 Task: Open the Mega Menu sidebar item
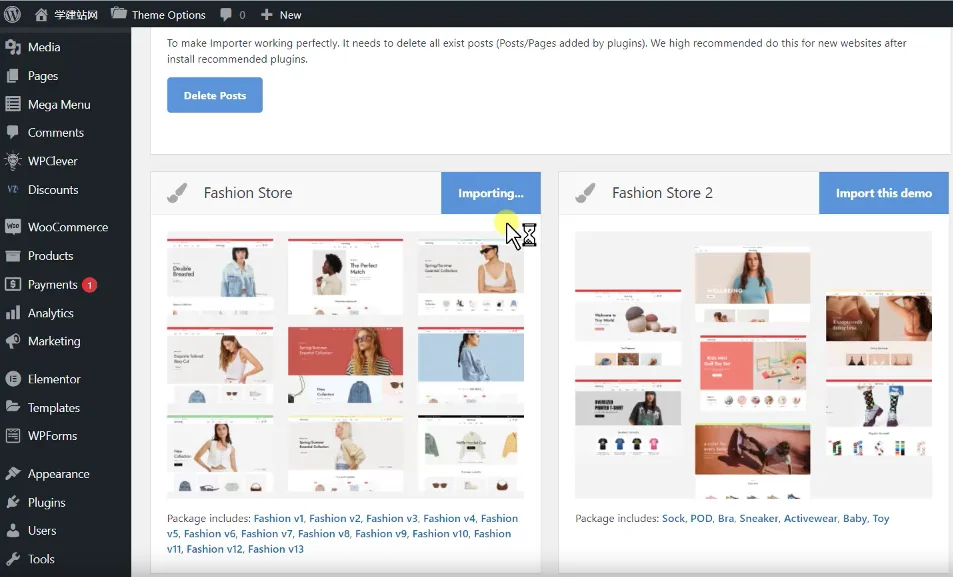(59, 104)
